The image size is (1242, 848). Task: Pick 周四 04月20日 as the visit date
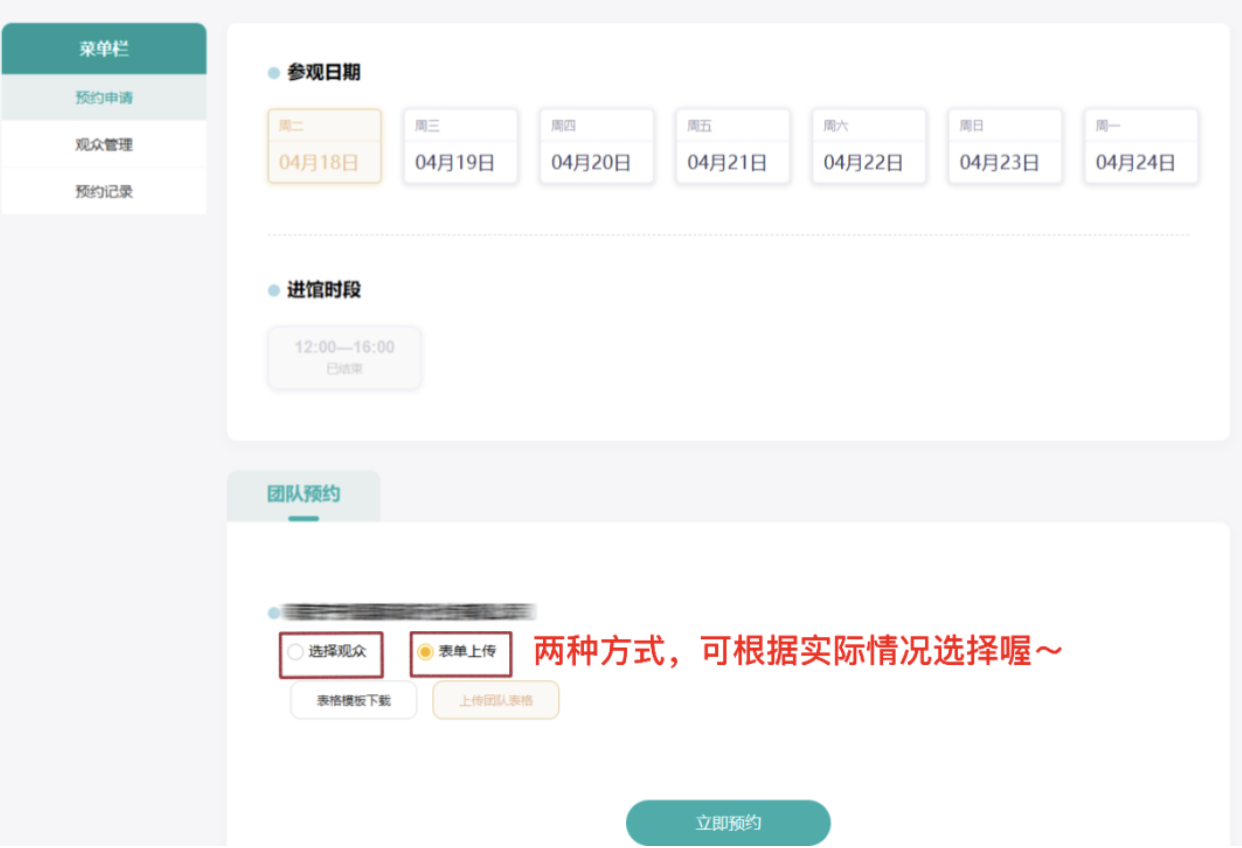[x=596, y=146]
